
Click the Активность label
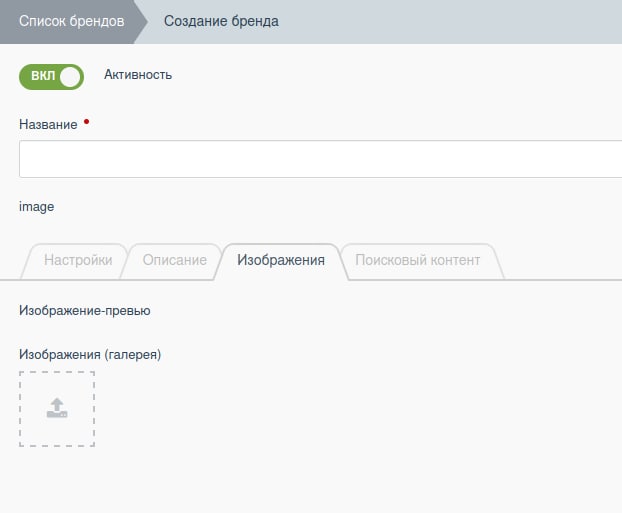coord(138,75)
